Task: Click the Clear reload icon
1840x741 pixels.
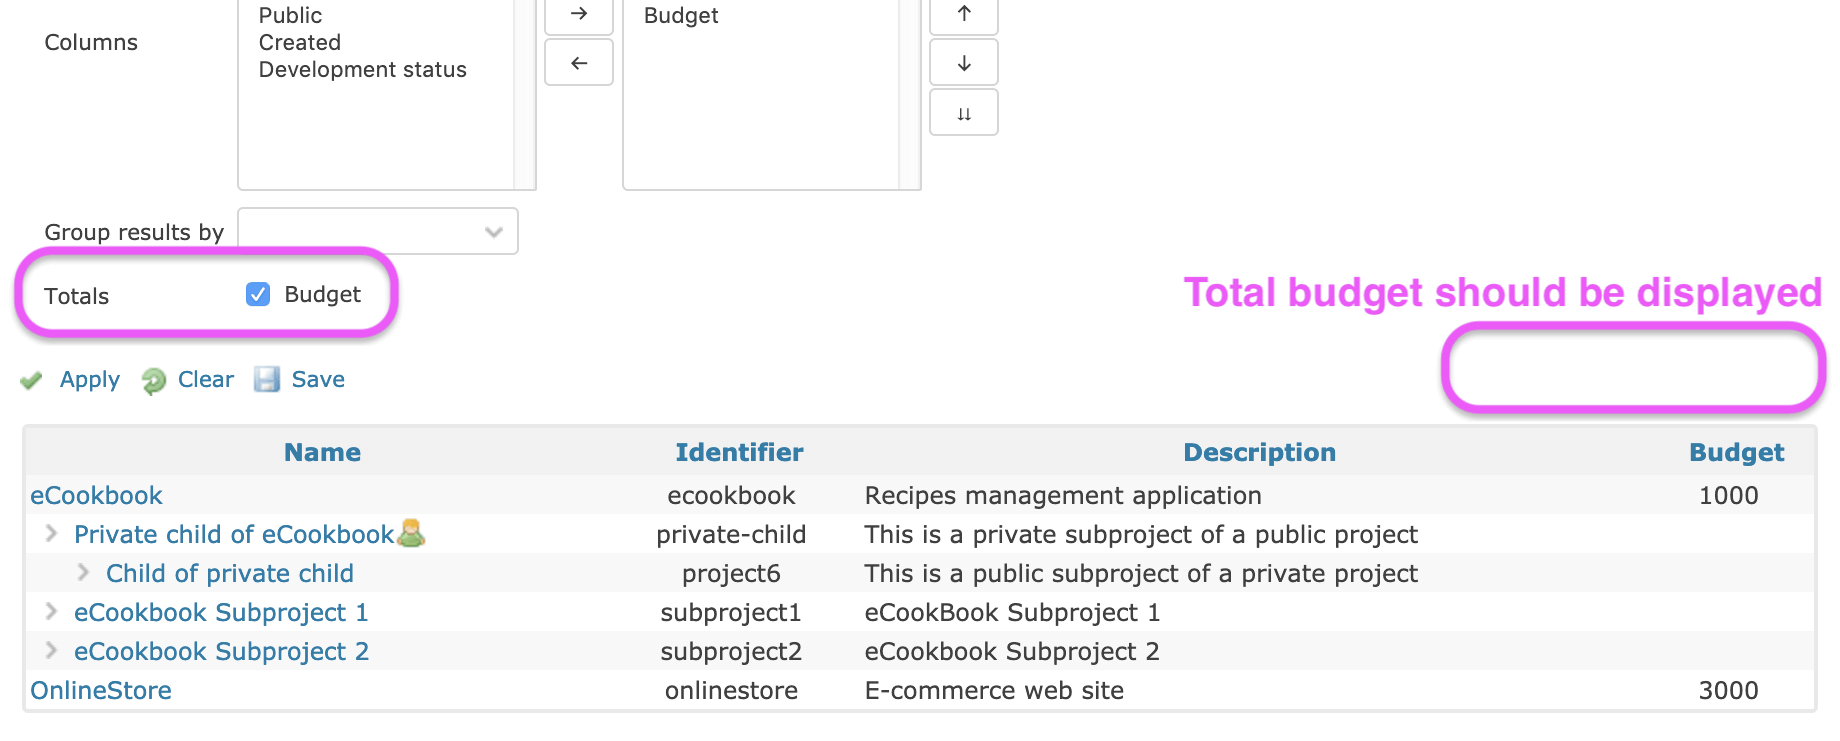Action: click(x=154, y=381)
